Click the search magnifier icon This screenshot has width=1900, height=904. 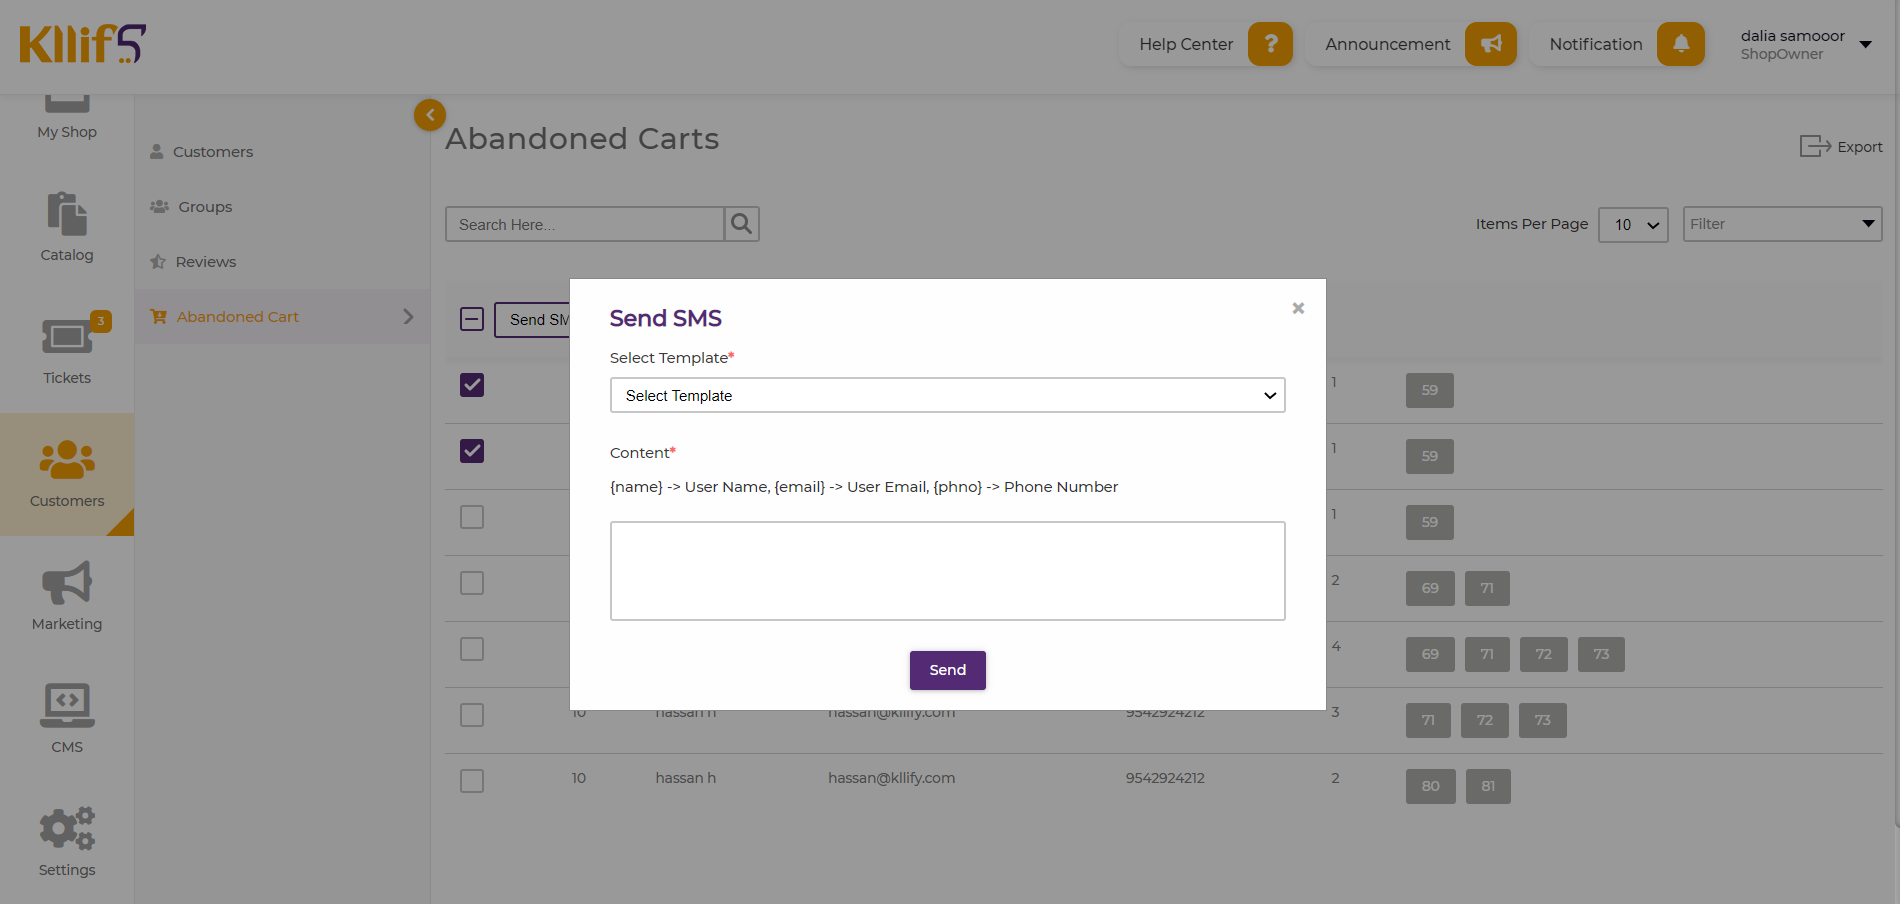pos(741,224)
